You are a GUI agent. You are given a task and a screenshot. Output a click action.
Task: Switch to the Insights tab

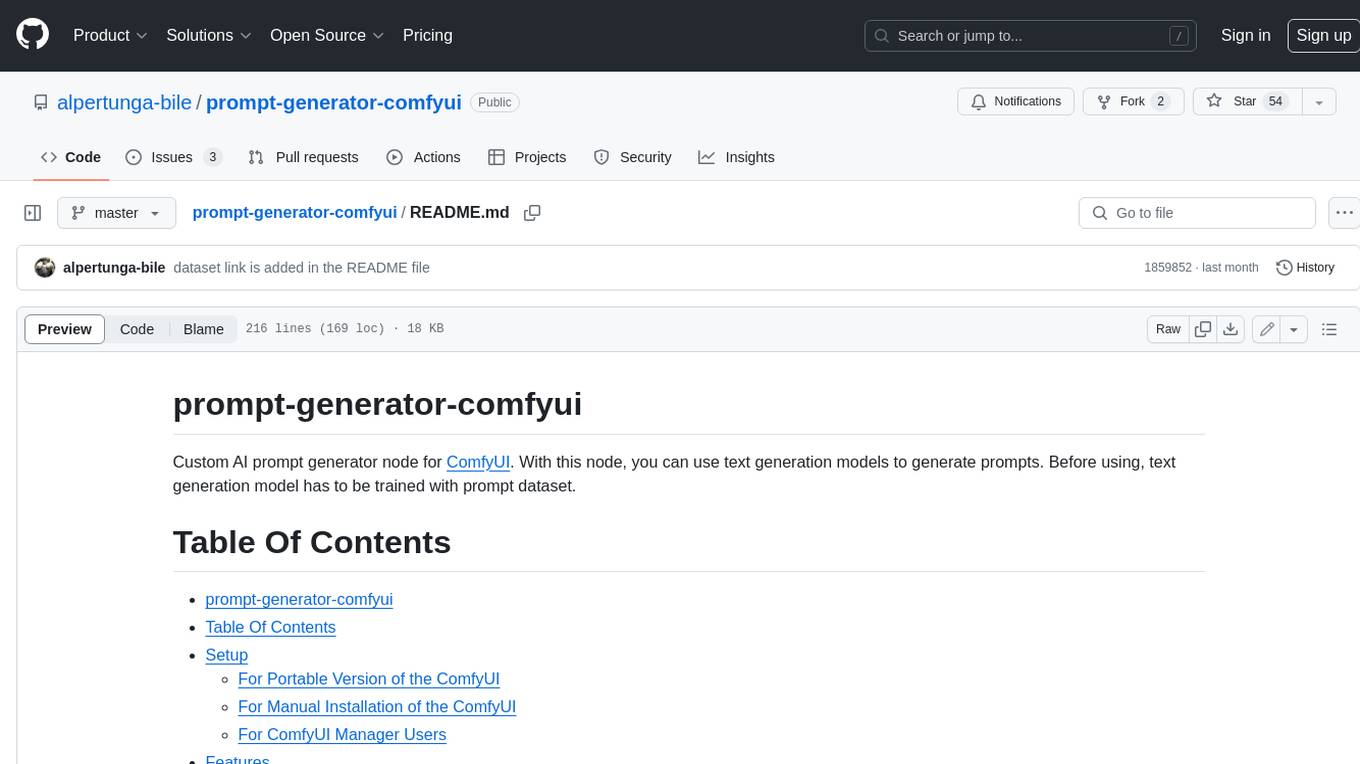tap(736, 157)
